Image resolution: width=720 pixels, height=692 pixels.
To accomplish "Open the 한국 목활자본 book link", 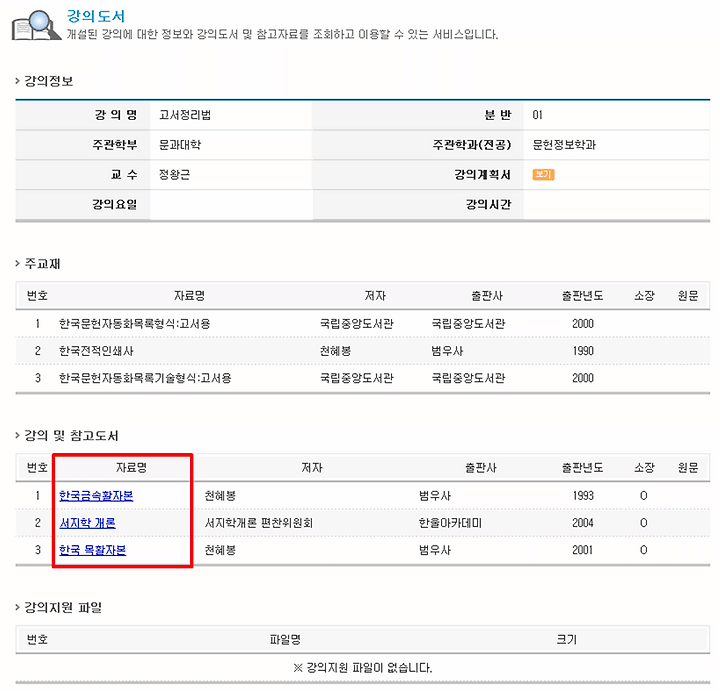I will pos(92,550).
